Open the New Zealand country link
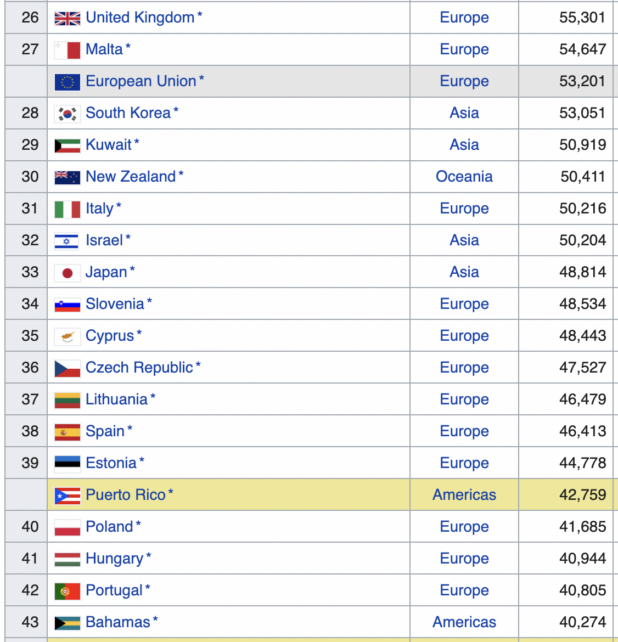Screen dimensions: 618x642 click(x=130, y=176)
